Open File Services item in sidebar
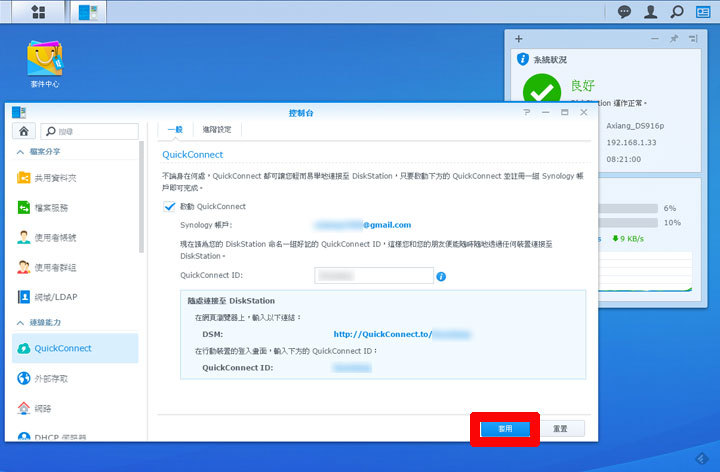 (x=75, y=208)
